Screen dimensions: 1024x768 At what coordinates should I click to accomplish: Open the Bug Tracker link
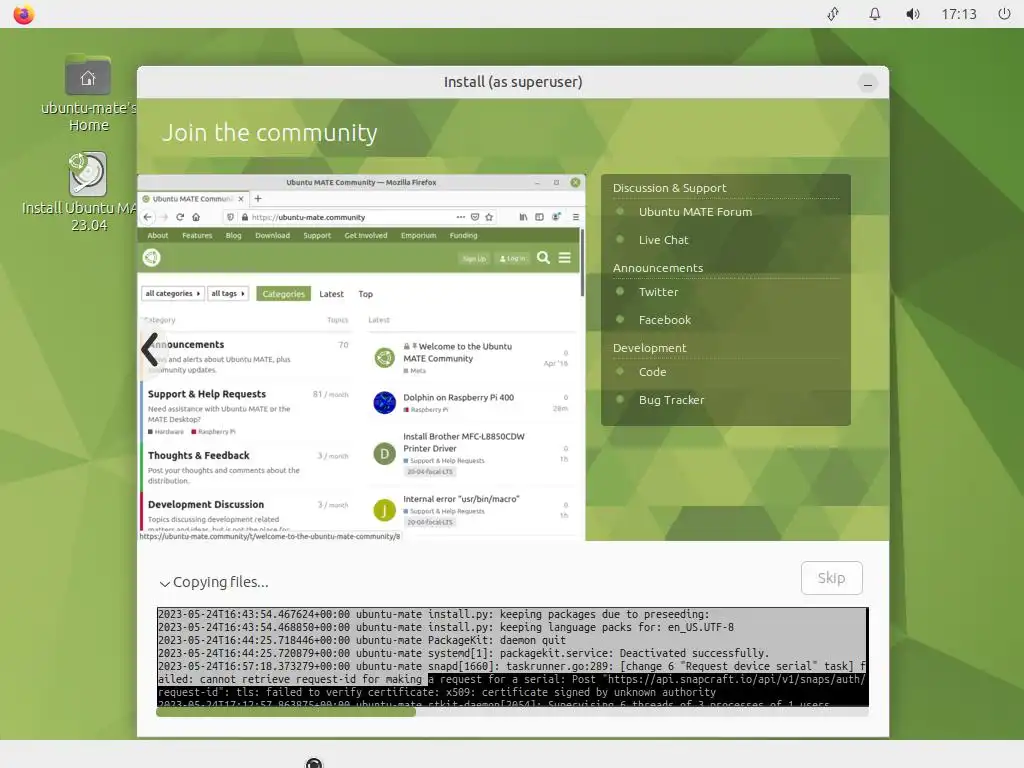click(671, 400)
